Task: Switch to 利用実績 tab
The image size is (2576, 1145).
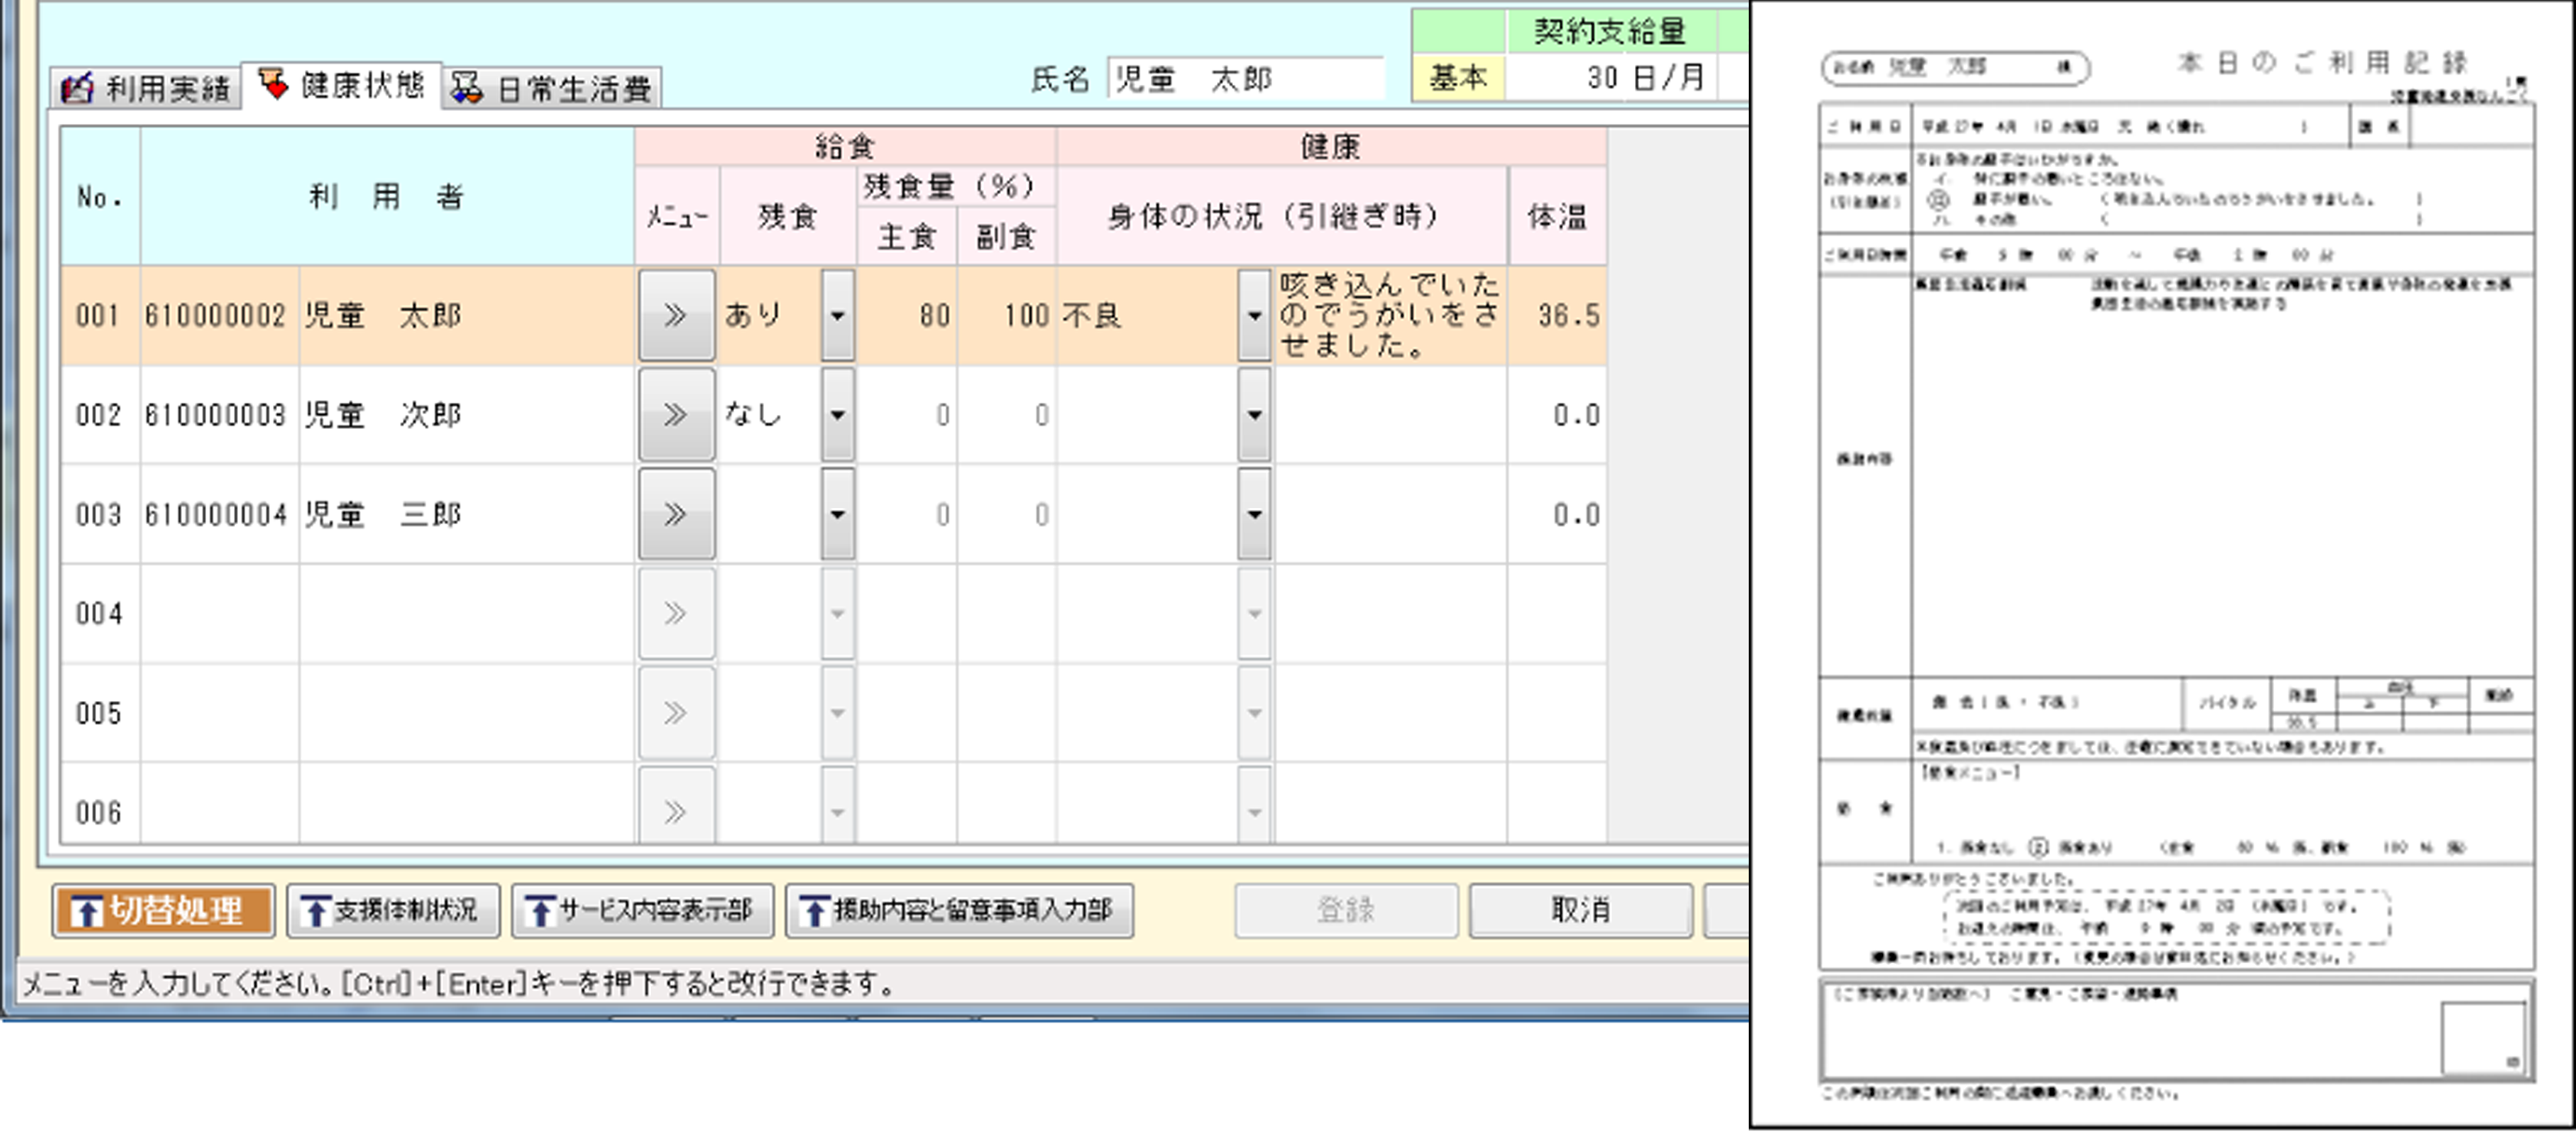Action: [146, 88]
